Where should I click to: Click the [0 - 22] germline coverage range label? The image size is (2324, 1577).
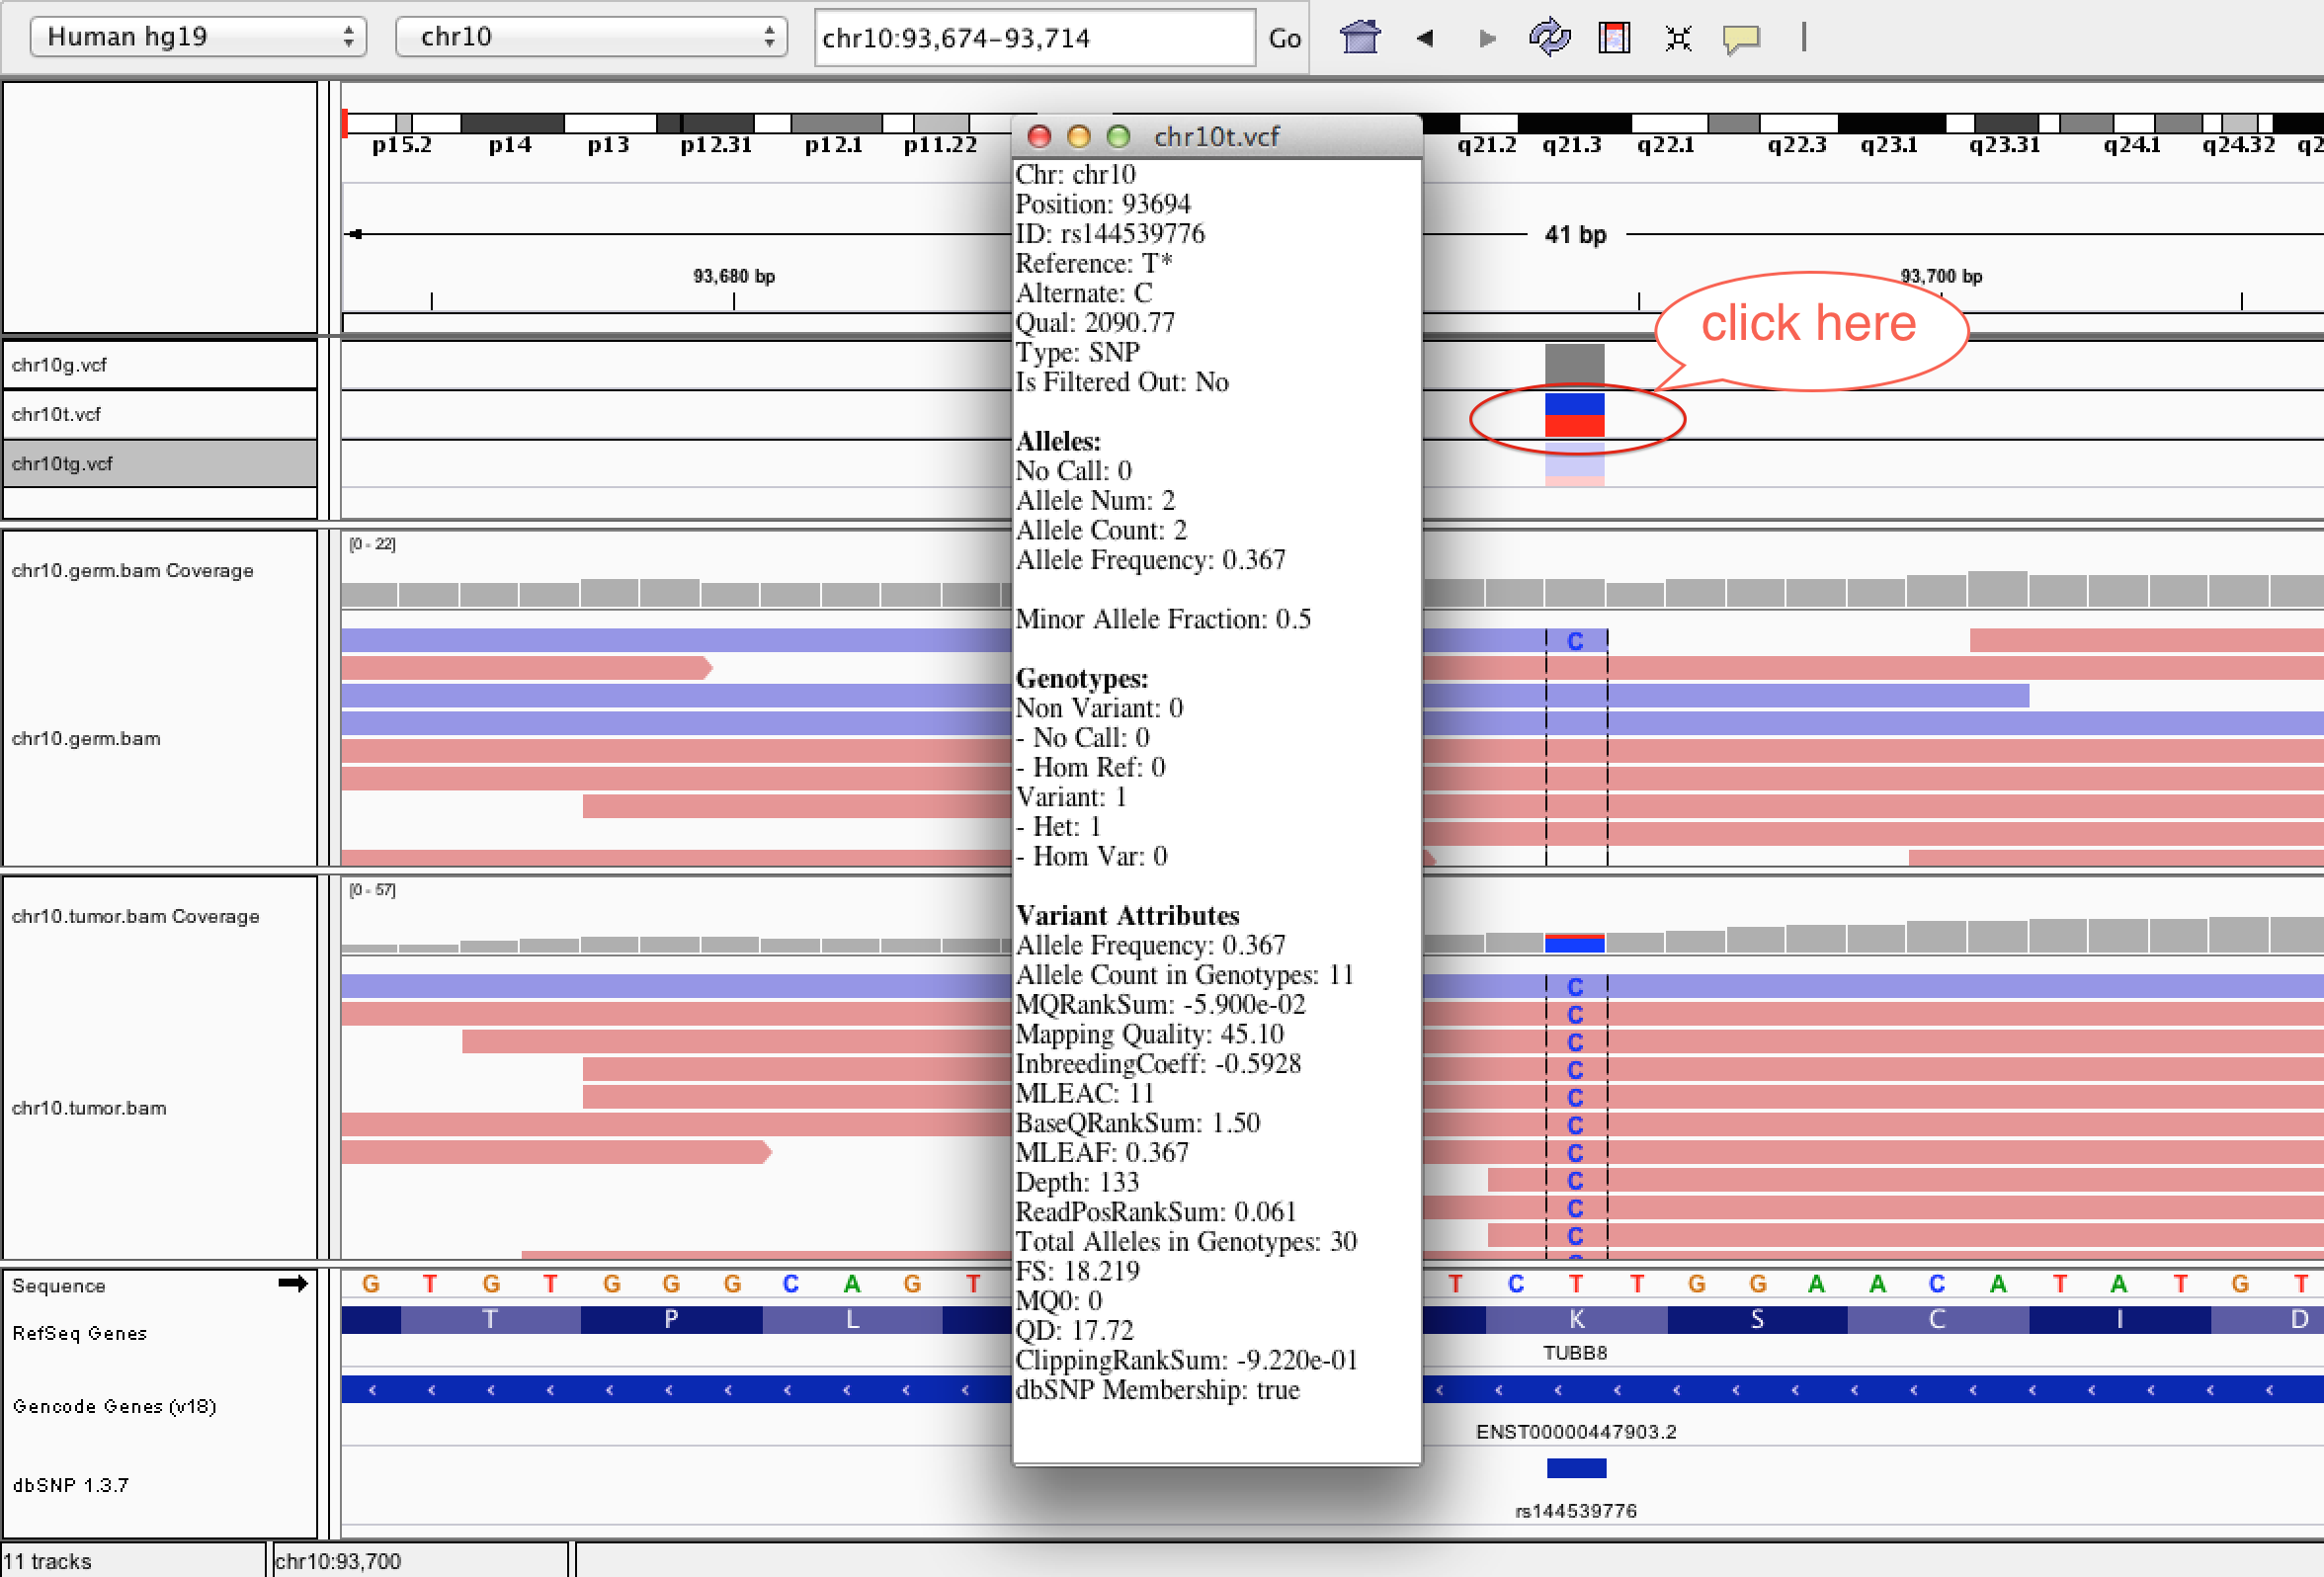coord(372,544)
